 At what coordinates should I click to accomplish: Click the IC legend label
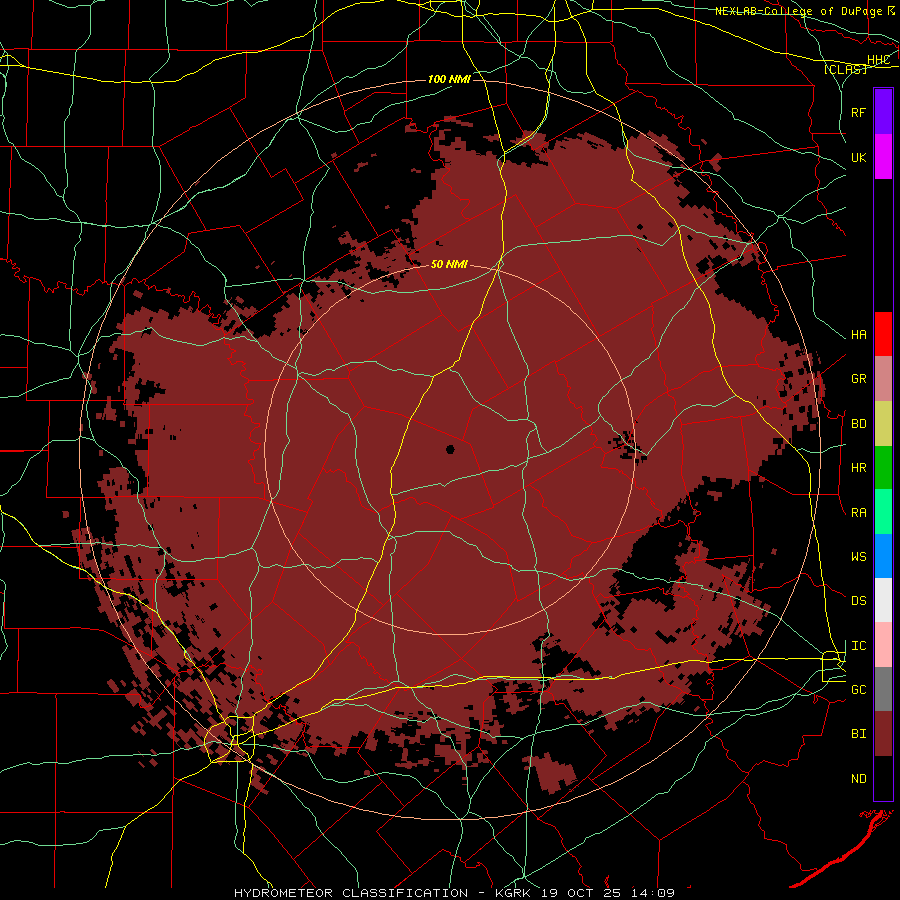858,646
